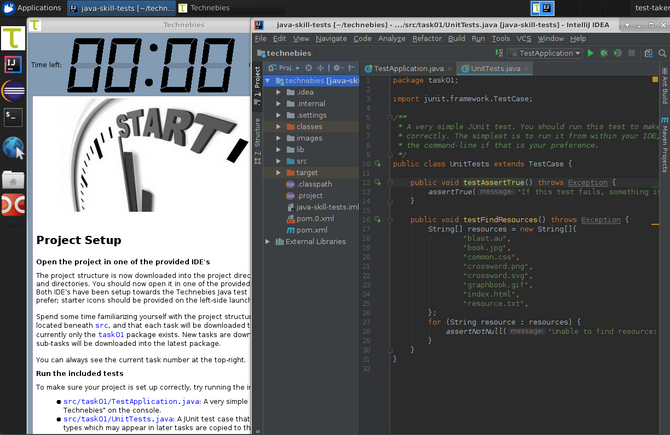Expand the target folder
This screenshot has height=435, width=670.
[x=279, y=173]
